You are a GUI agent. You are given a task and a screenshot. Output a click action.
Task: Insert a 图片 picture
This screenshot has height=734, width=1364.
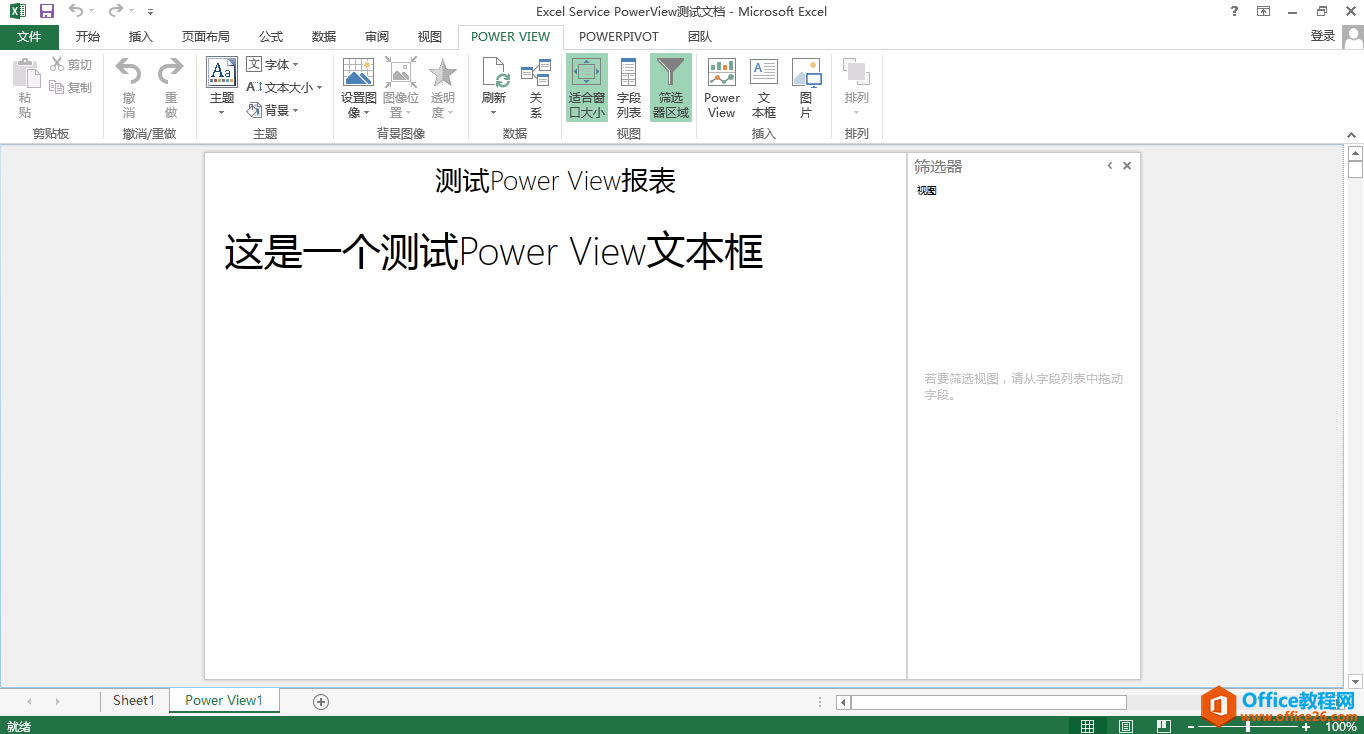click(x=805, y=87)
